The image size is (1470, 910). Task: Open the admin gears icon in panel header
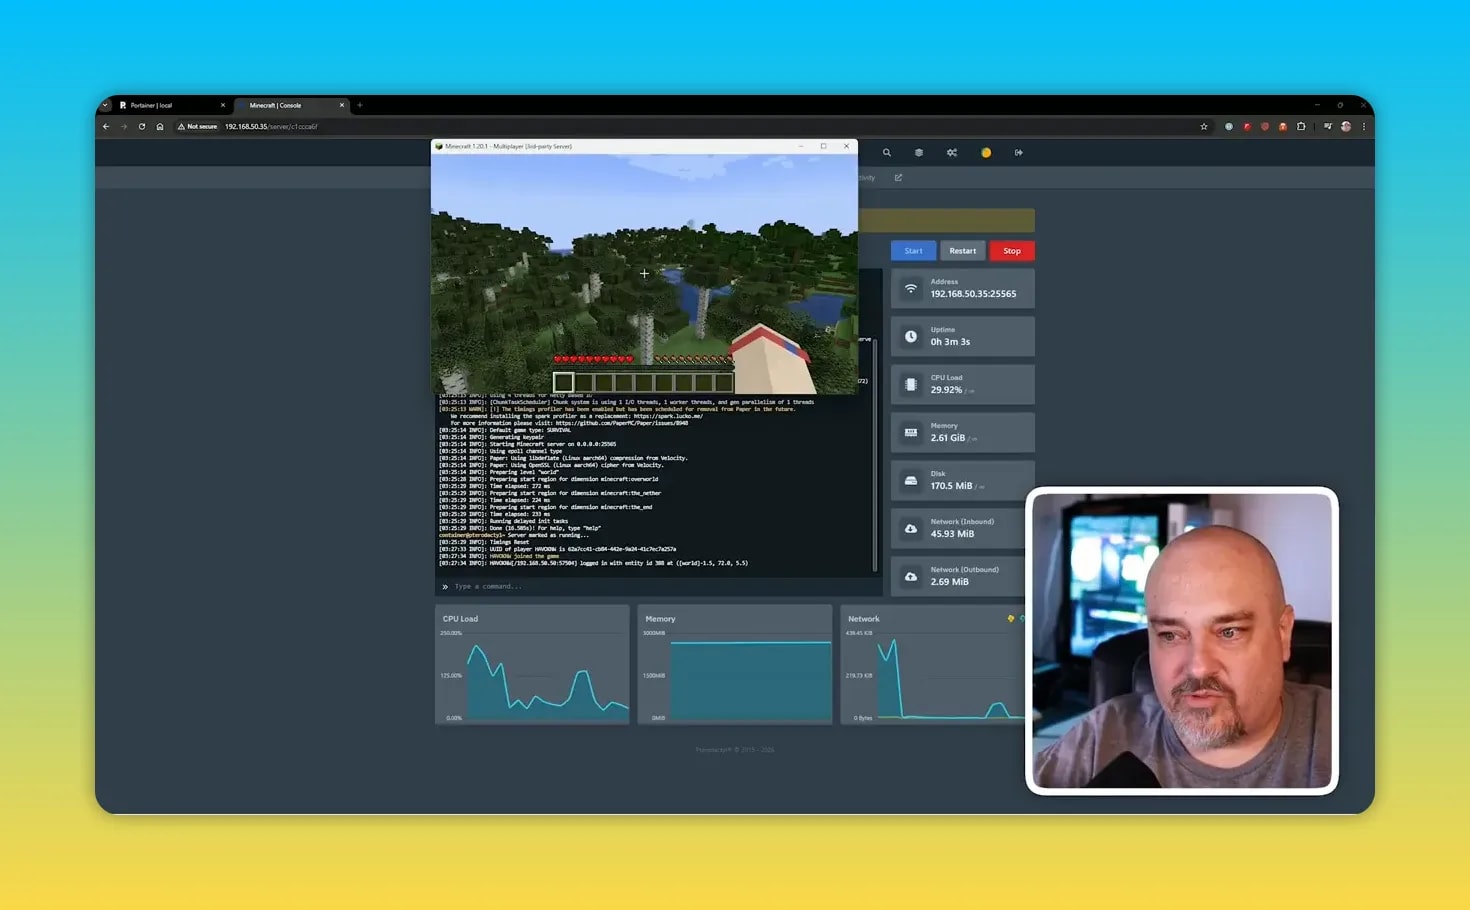(x=952, y=153)
